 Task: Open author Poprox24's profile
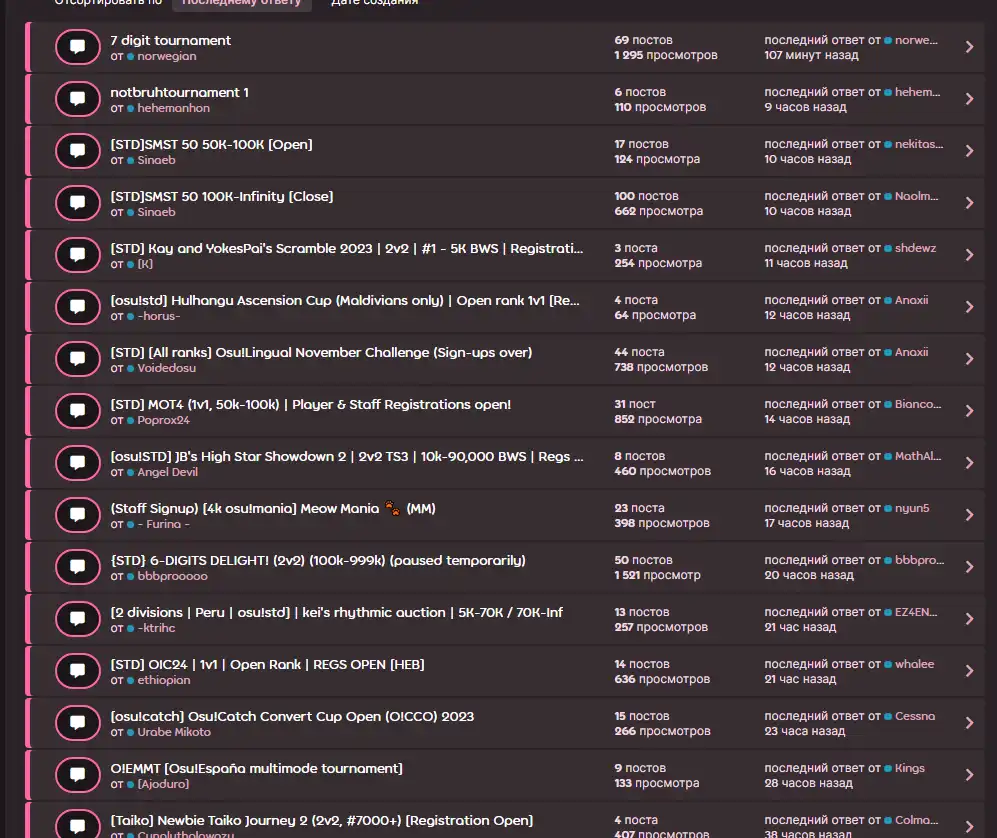pos(163,420)
